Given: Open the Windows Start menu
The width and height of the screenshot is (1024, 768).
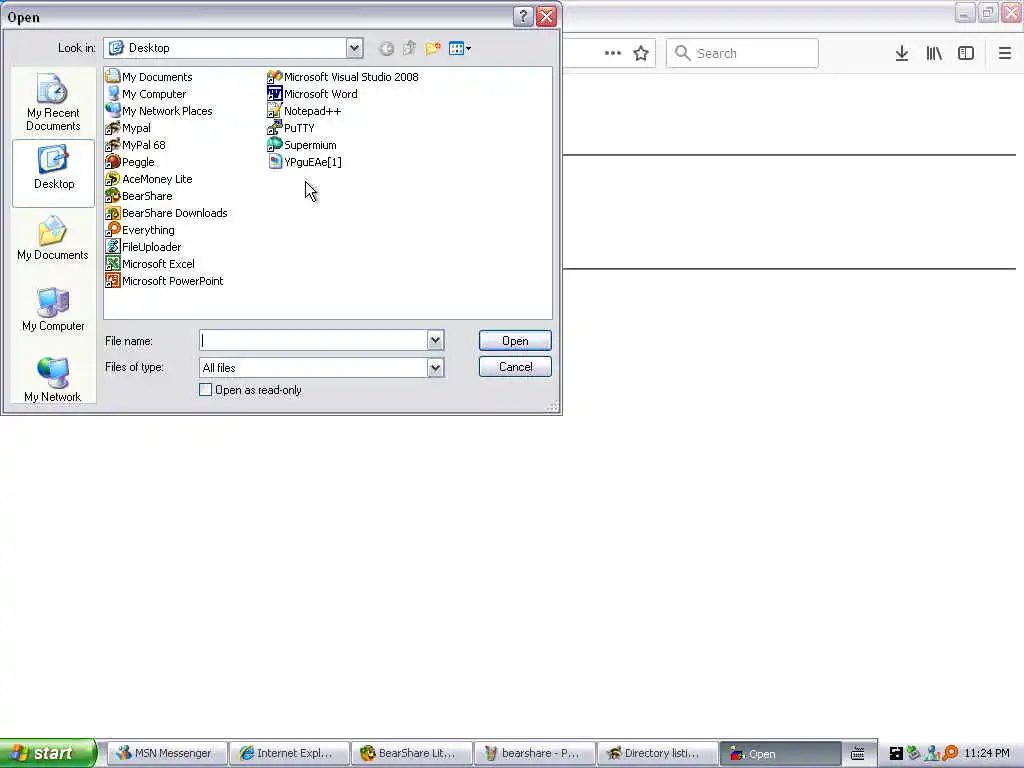Looking at the screenshot, I should tap(48, 753).
